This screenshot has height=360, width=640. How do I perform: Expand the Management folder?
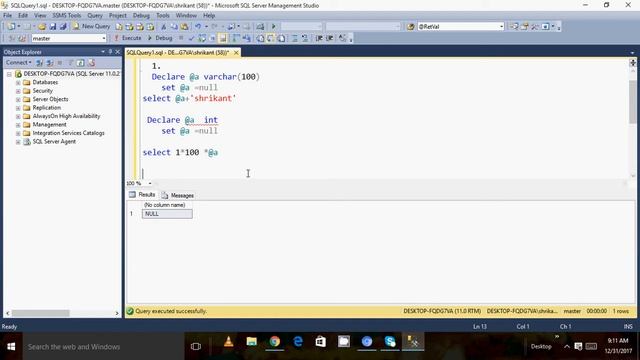[18, 125]
